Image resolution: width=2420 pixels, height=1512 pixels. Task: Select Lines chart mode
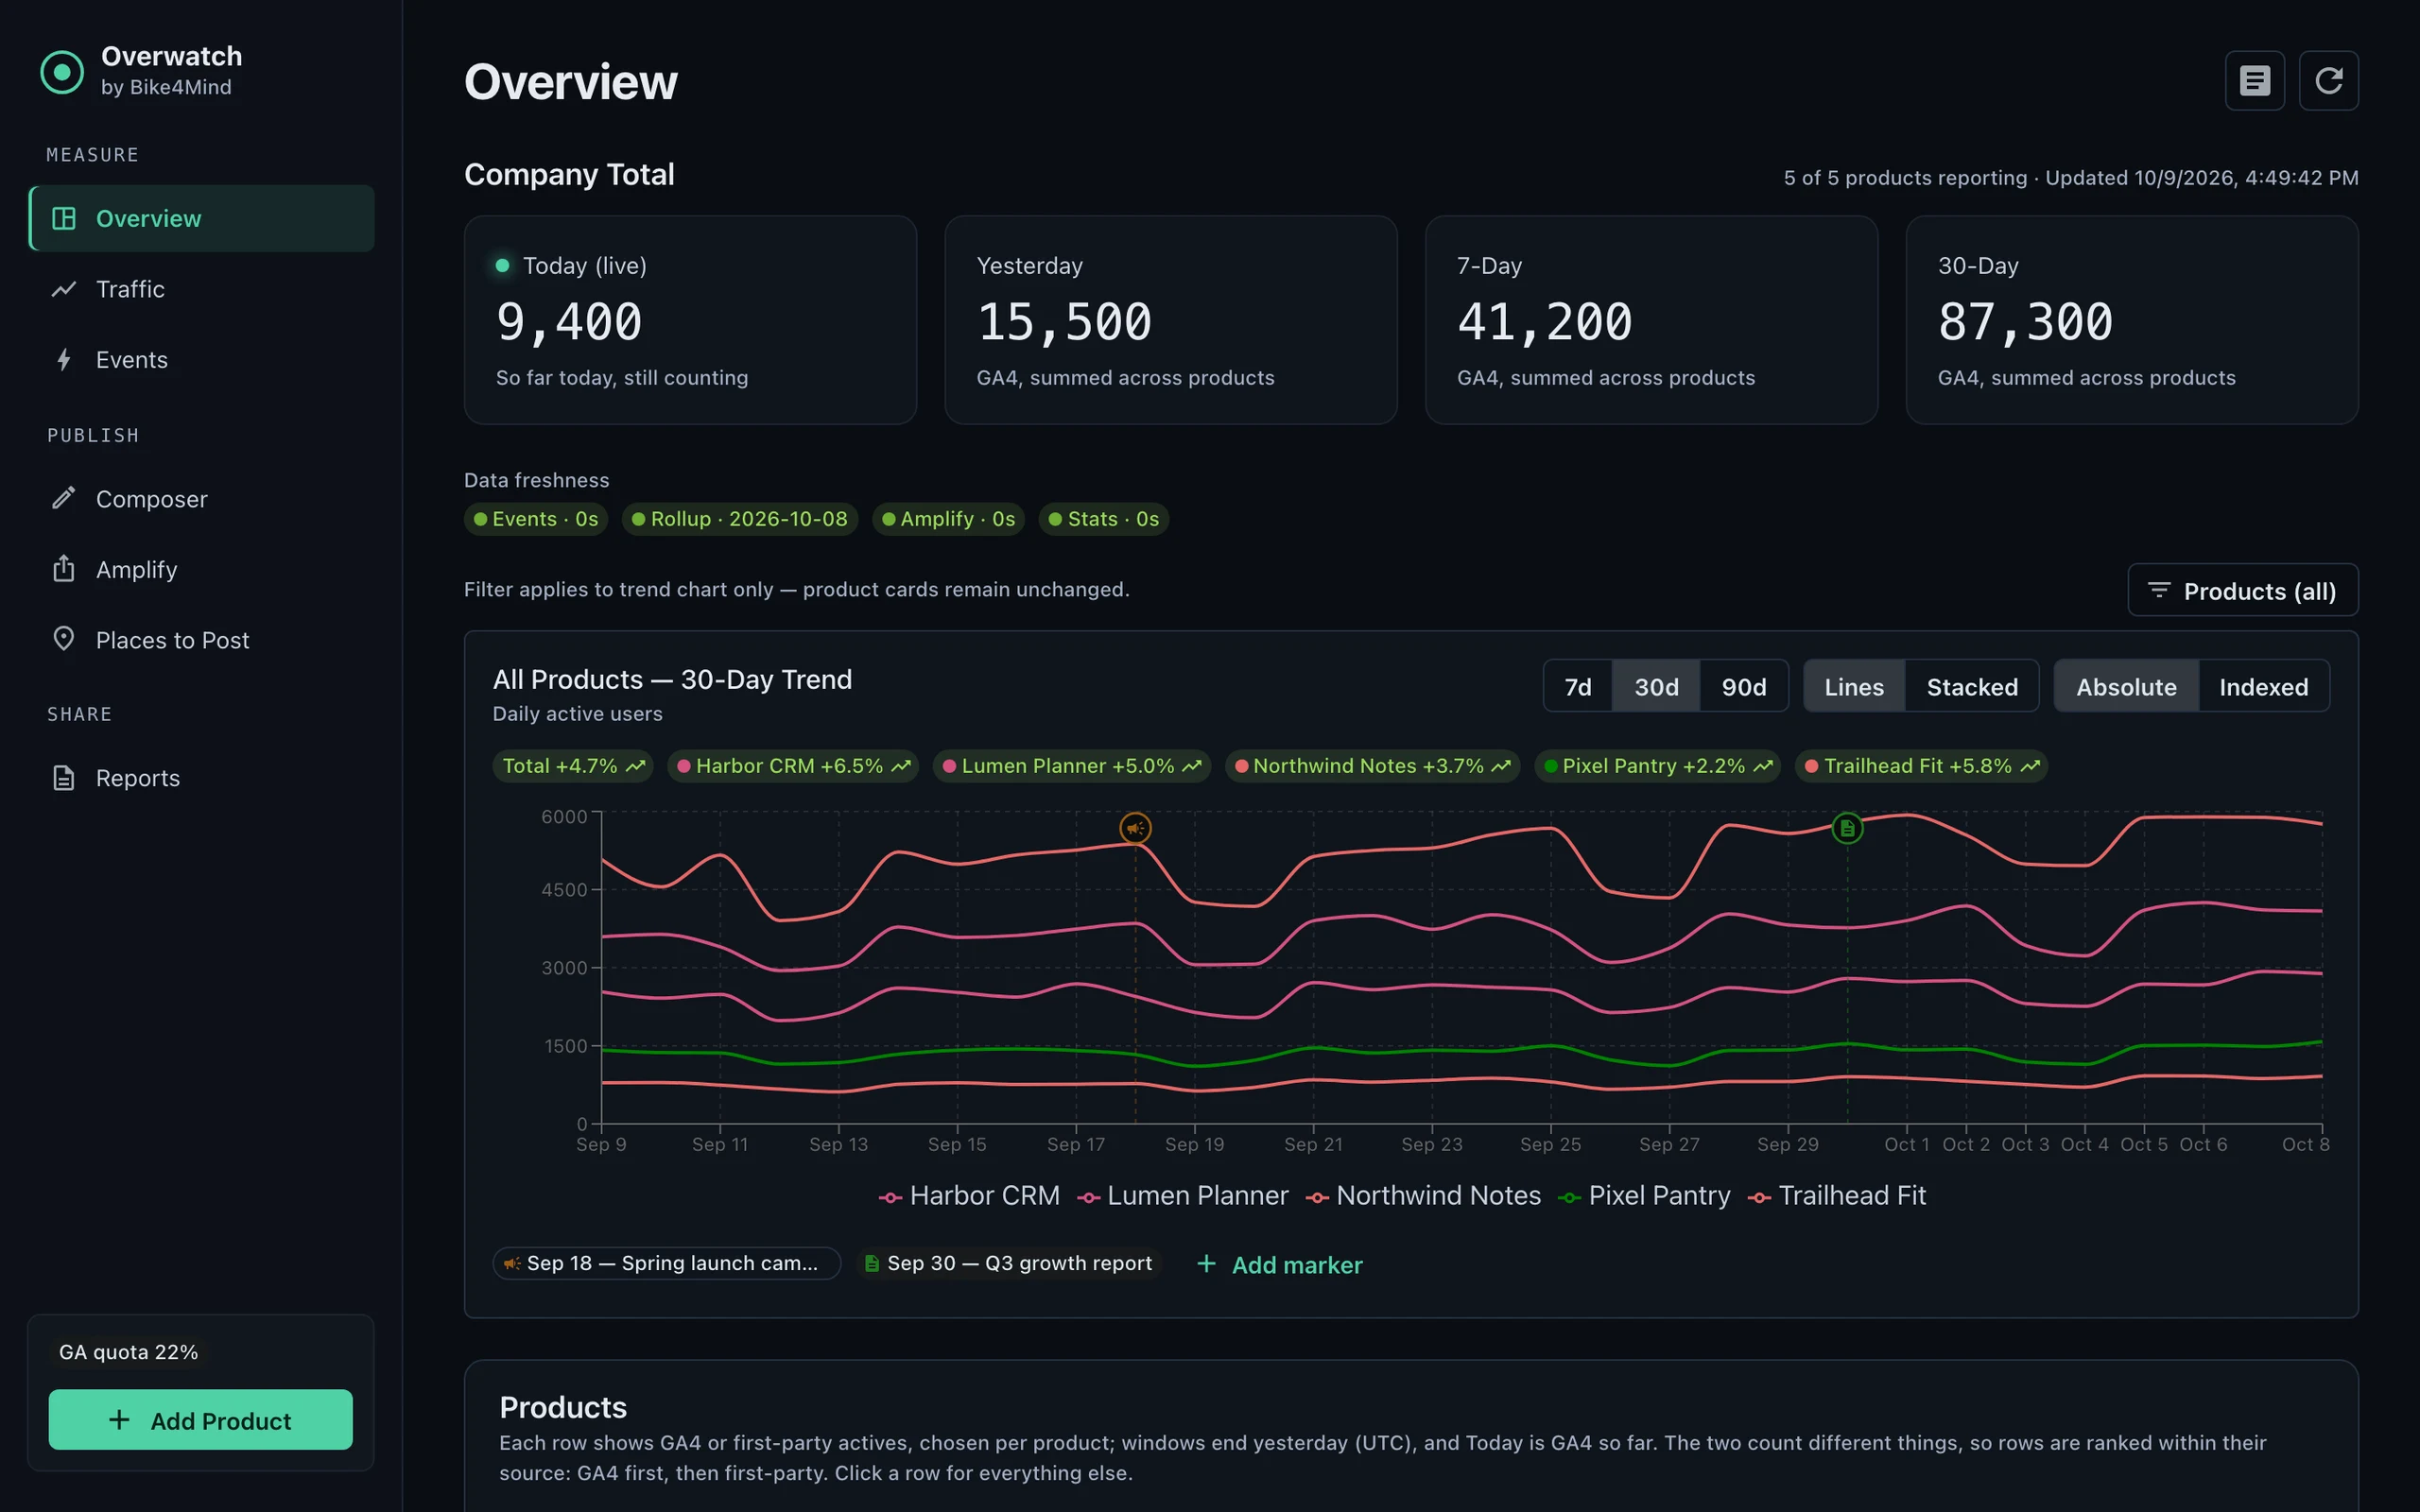[x=1854, y=686]
